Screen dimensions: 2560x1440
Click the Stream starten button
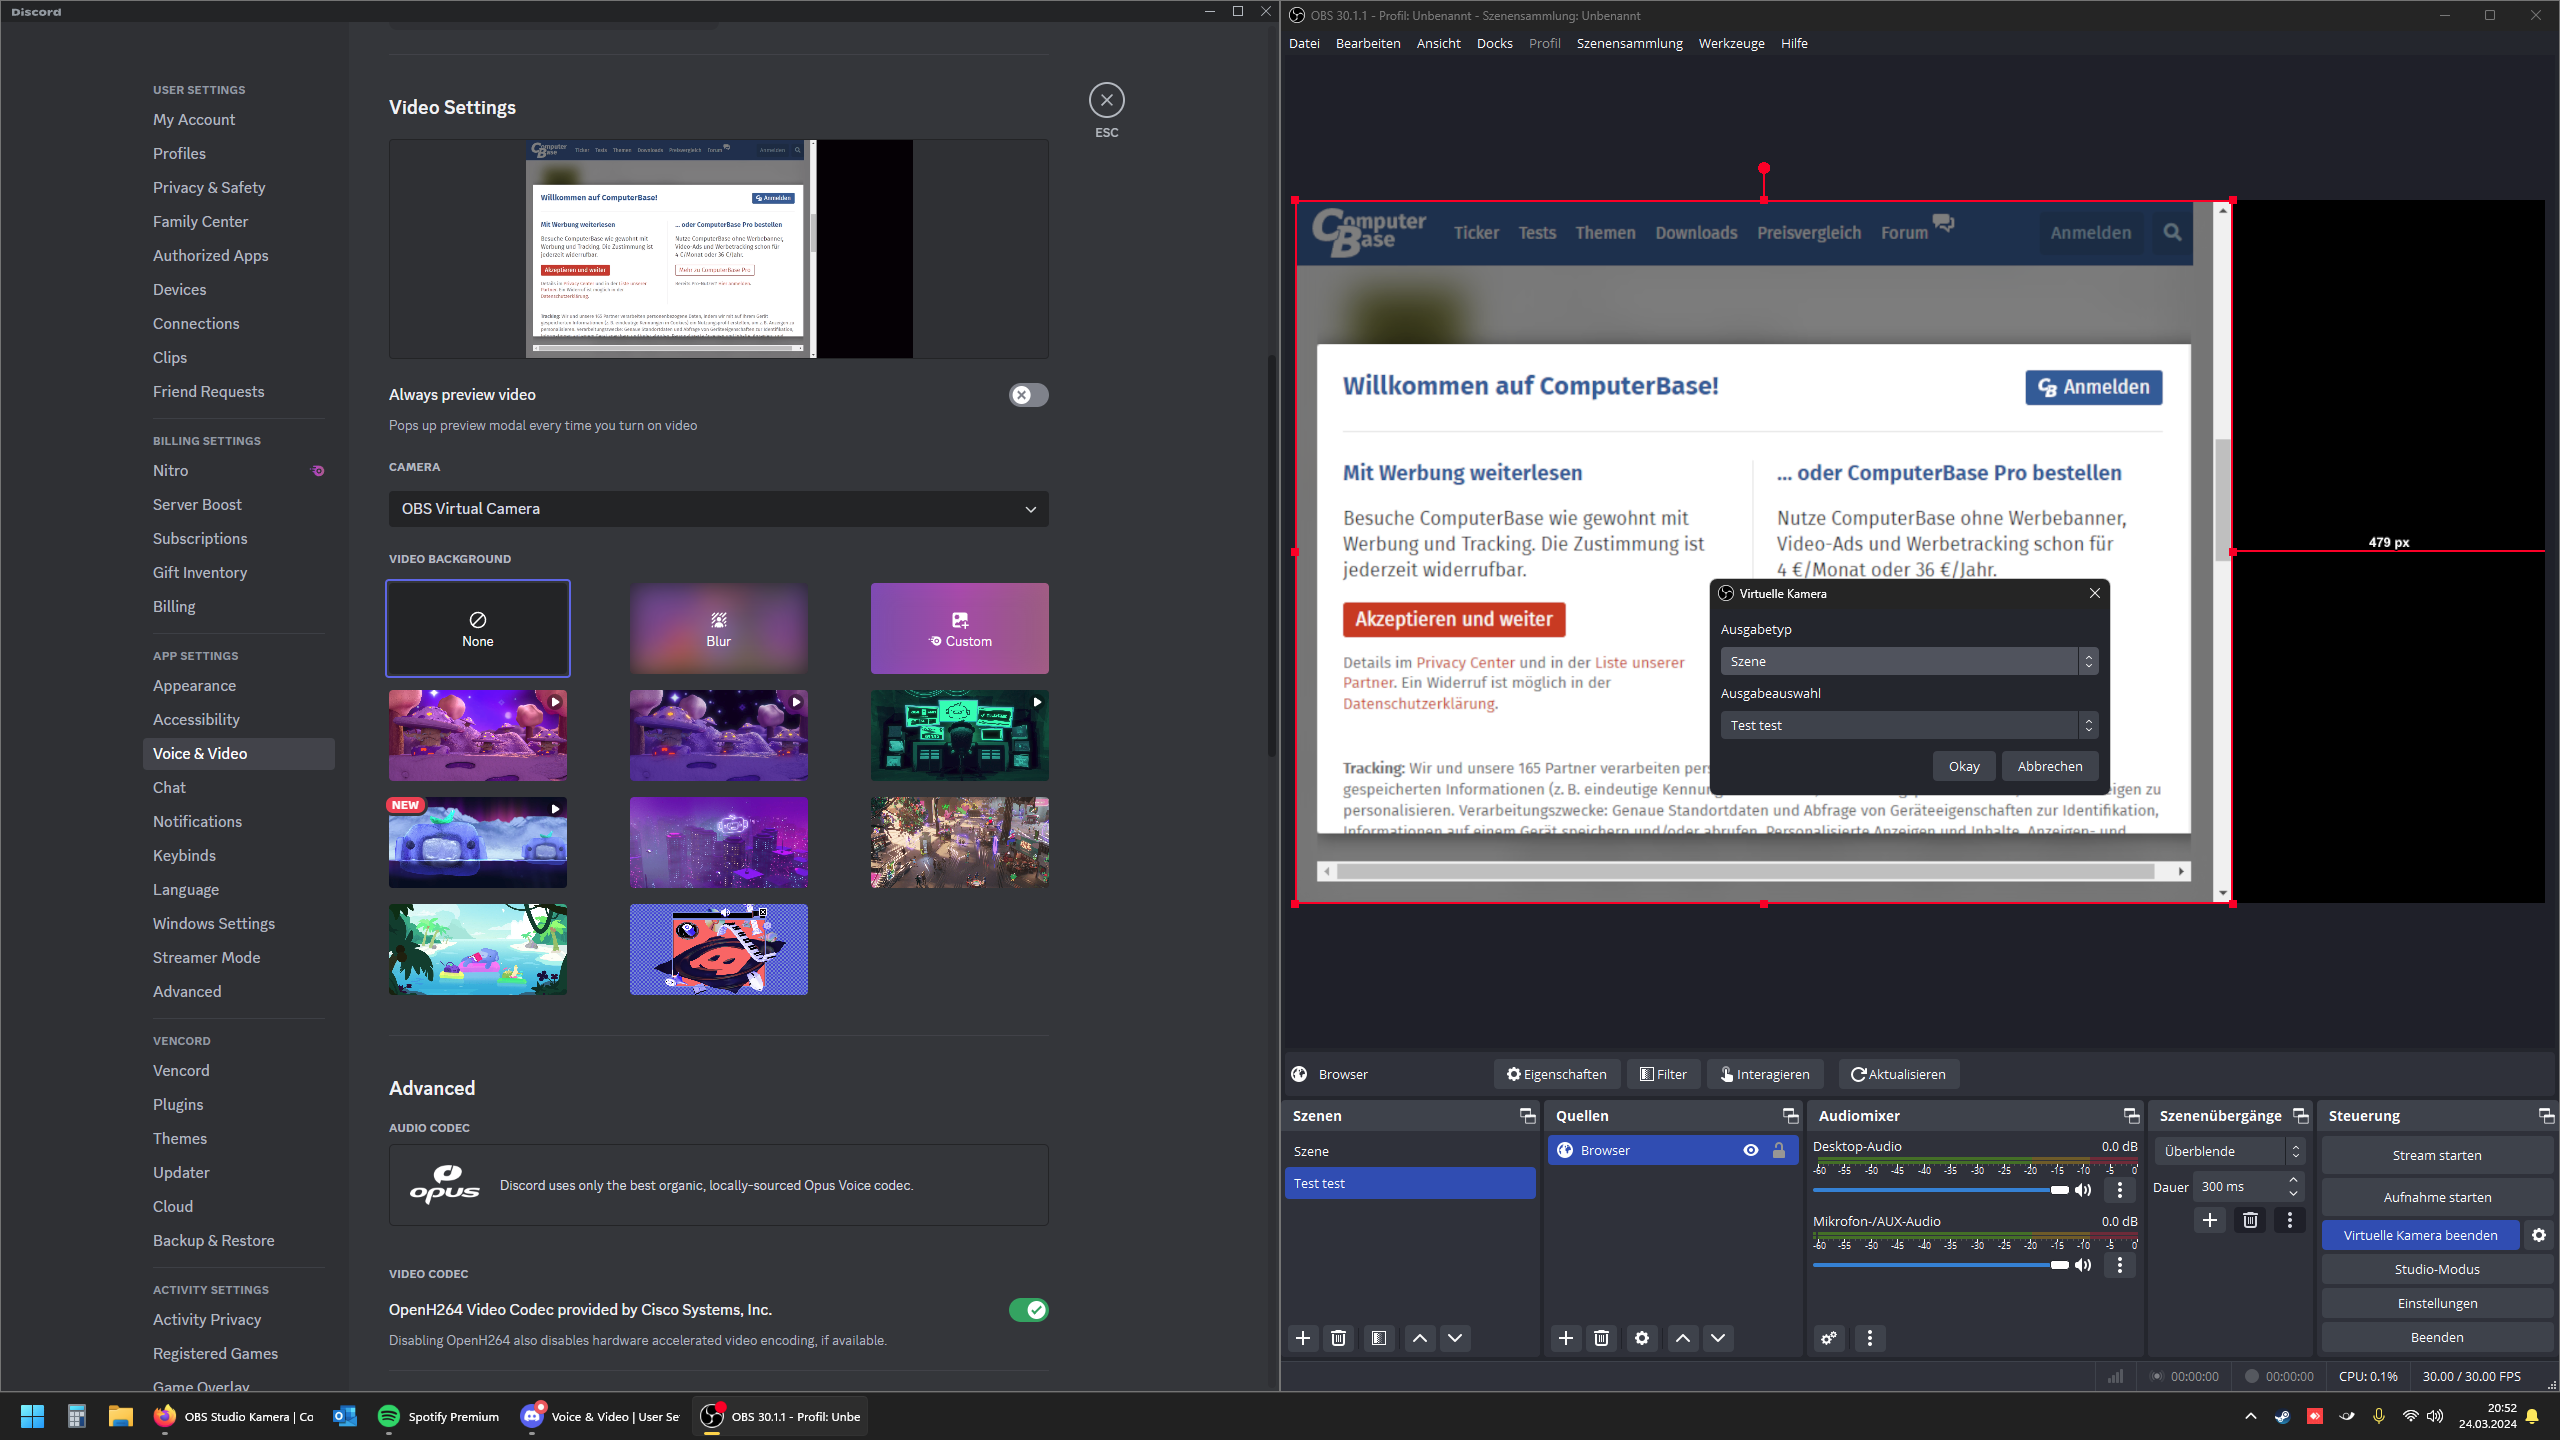click(2436, 1155)
